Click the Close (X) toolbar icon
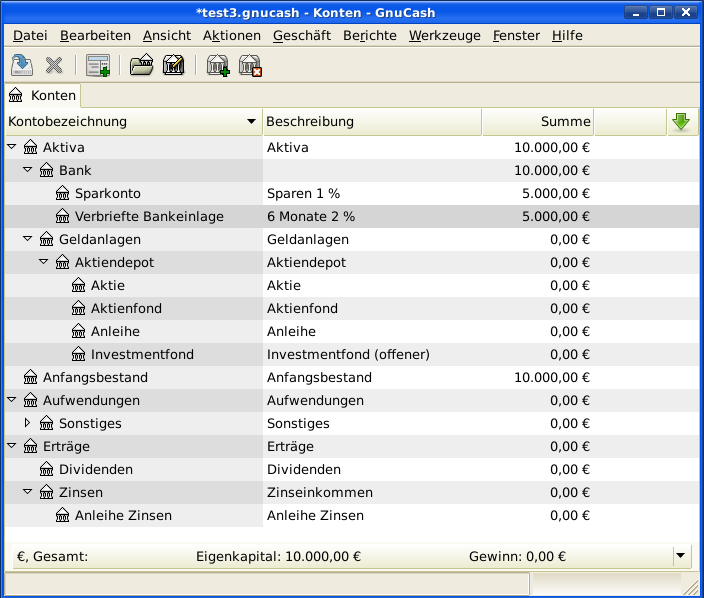 click(x=54, y=66)
